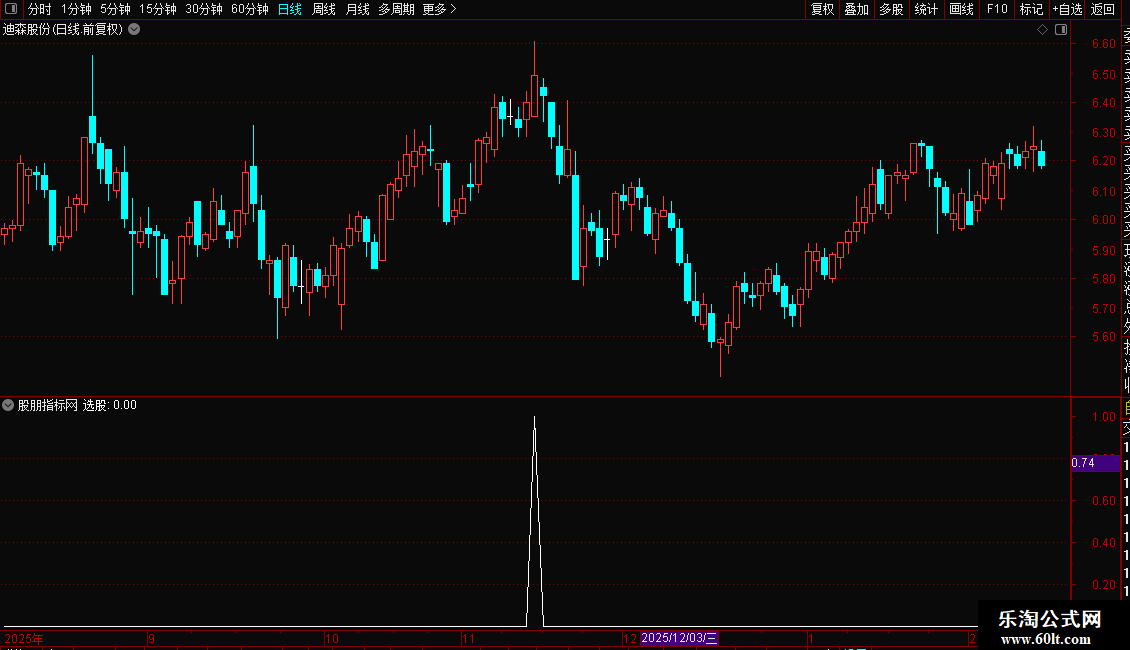Viewport: 1130px width, 650px height.
Task: Select the 60分钟 period tab
Action: coord(250,9)
